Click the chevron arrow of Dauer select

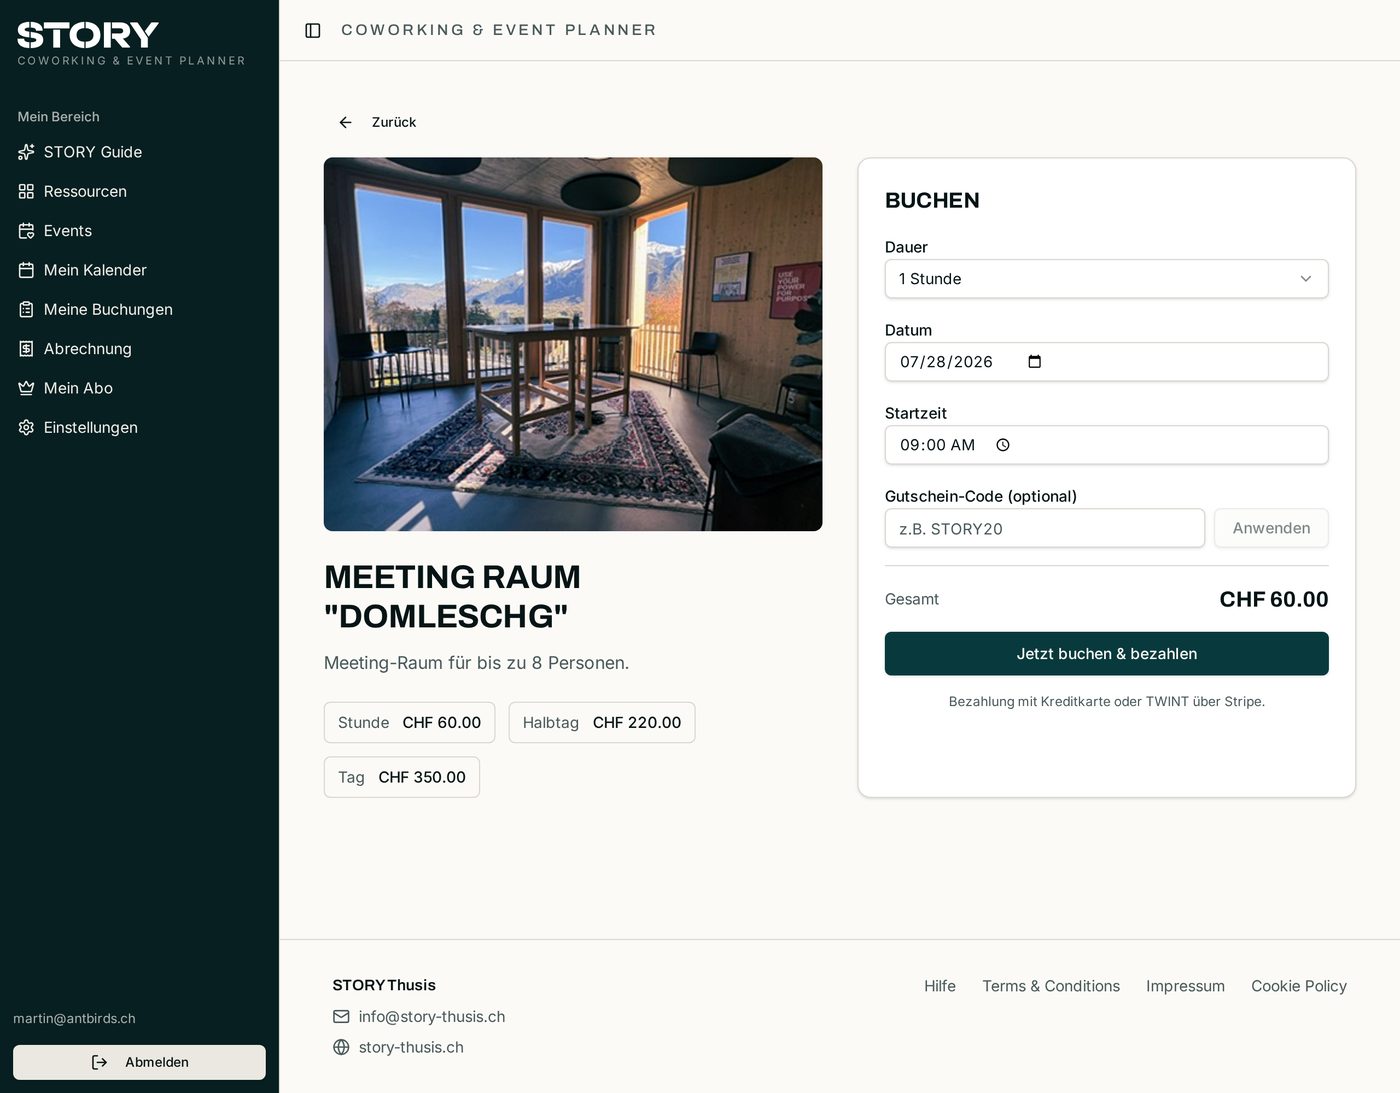point(1305,279)
